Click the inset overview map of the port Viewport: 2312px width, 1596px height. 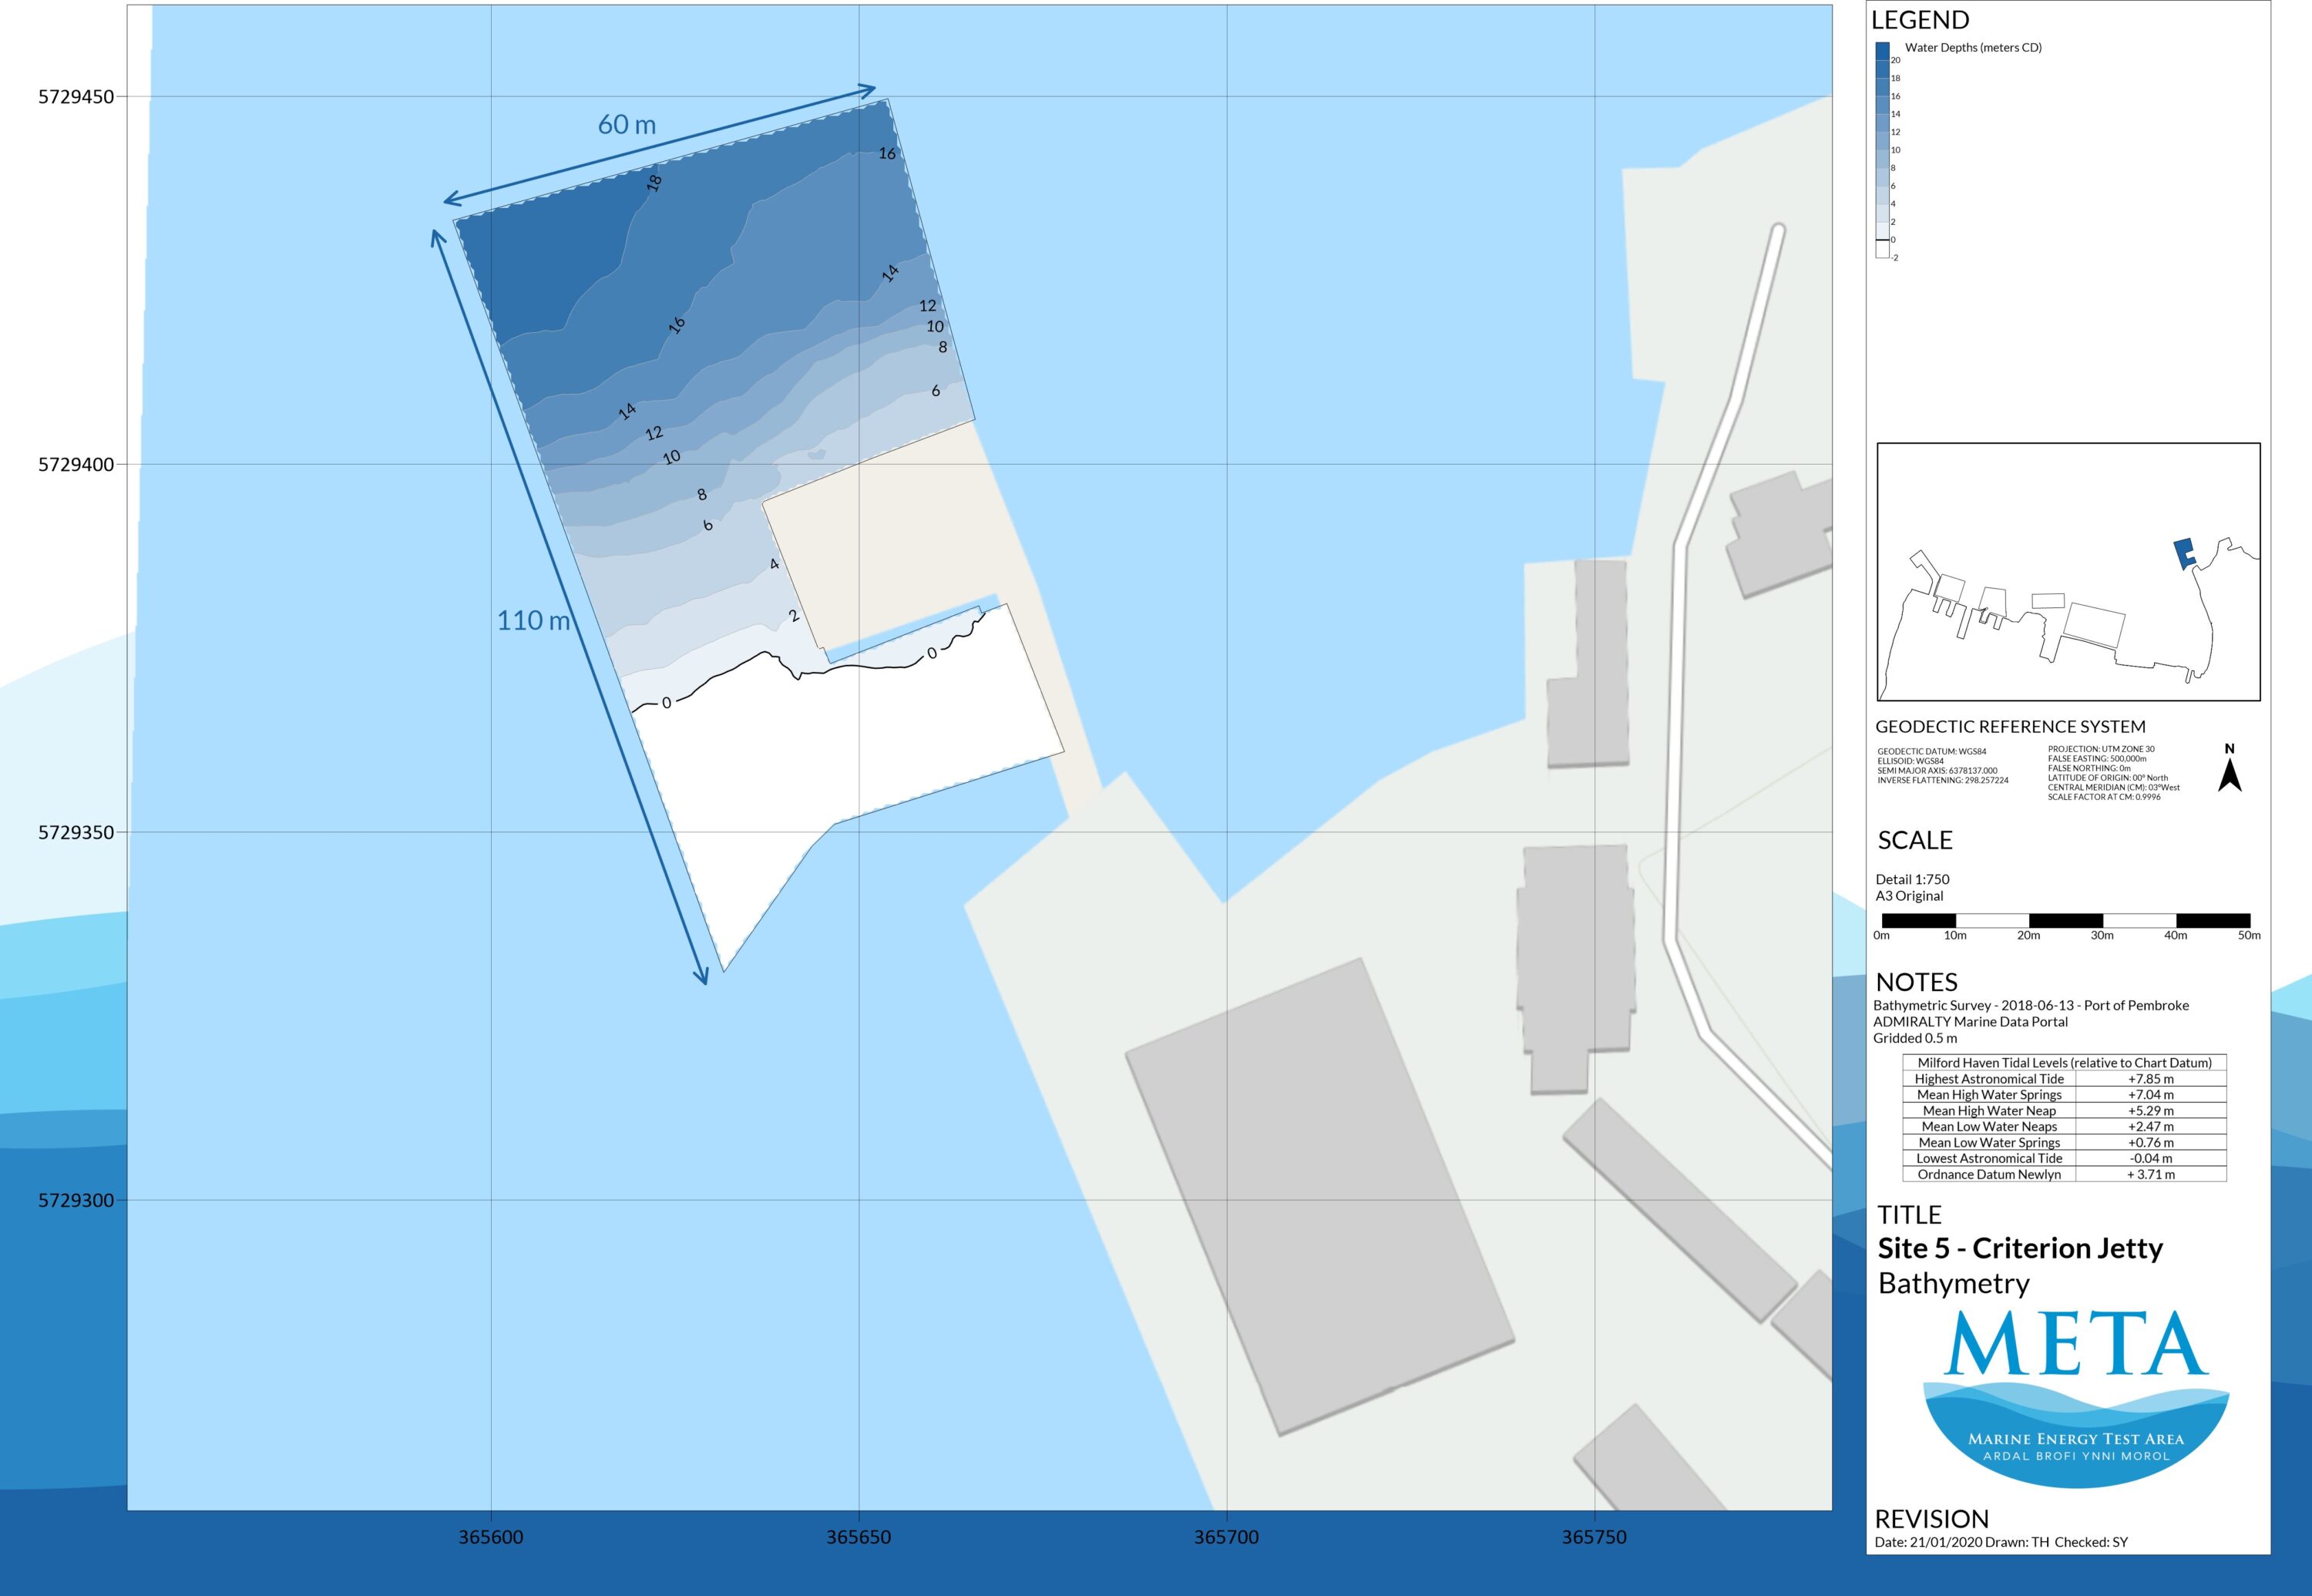(2068, 571)
